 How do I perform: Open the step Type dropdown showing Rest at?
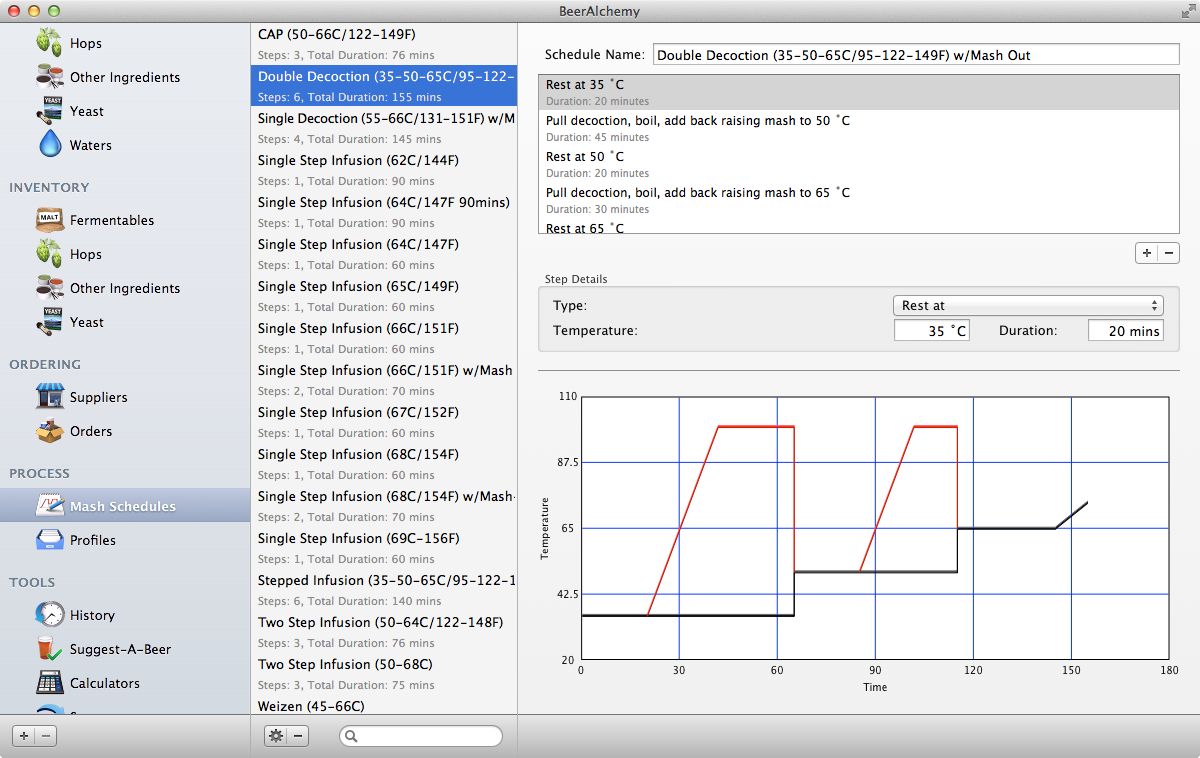(1028, 305)
